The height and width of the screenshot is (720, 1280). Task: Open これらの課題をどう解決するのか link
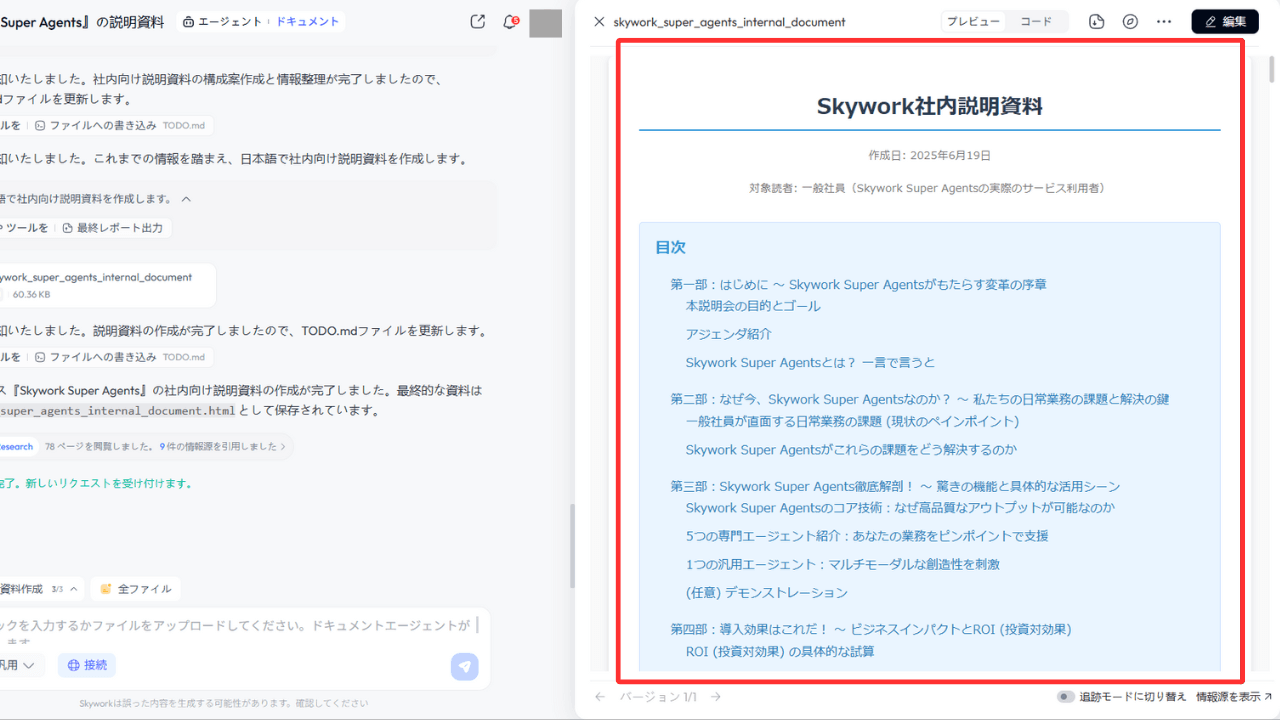coord(851,450)
